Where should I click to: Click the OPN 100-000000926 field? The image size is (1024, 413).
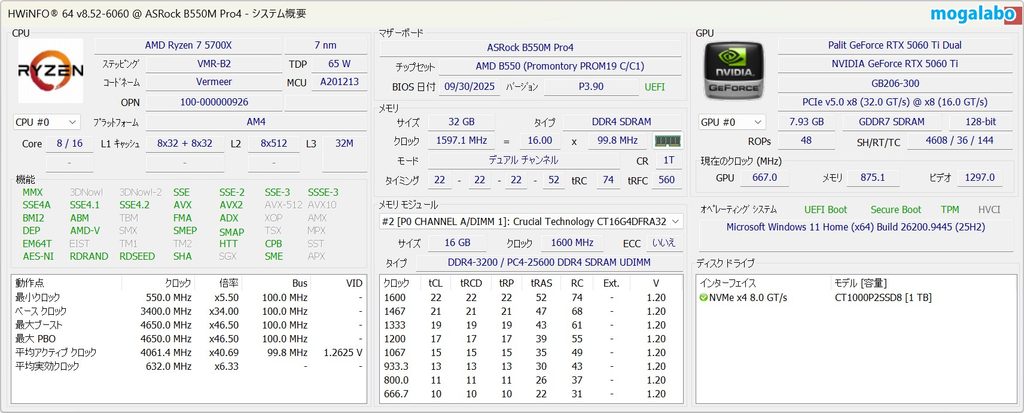coord(214,102)
